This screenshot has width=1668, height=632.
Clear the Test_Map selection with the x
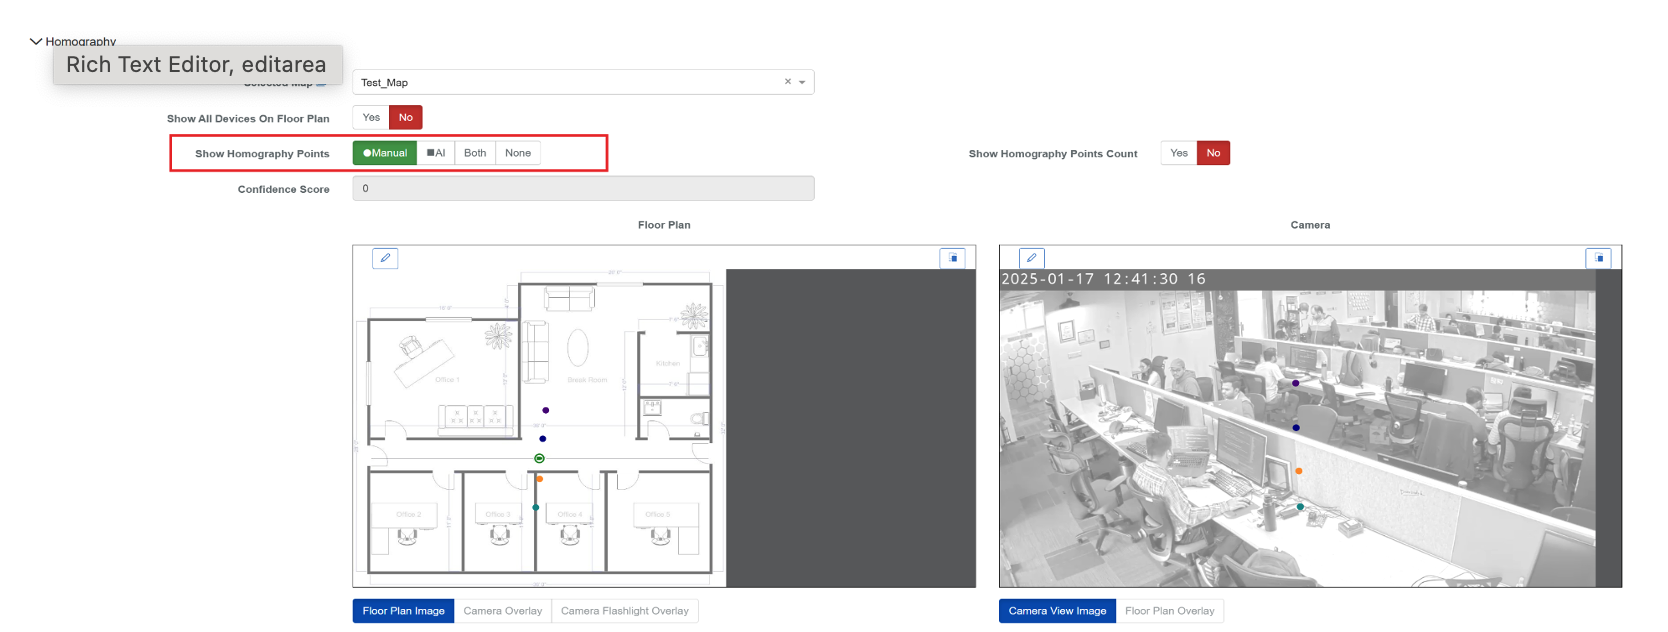tap(788, 82)
